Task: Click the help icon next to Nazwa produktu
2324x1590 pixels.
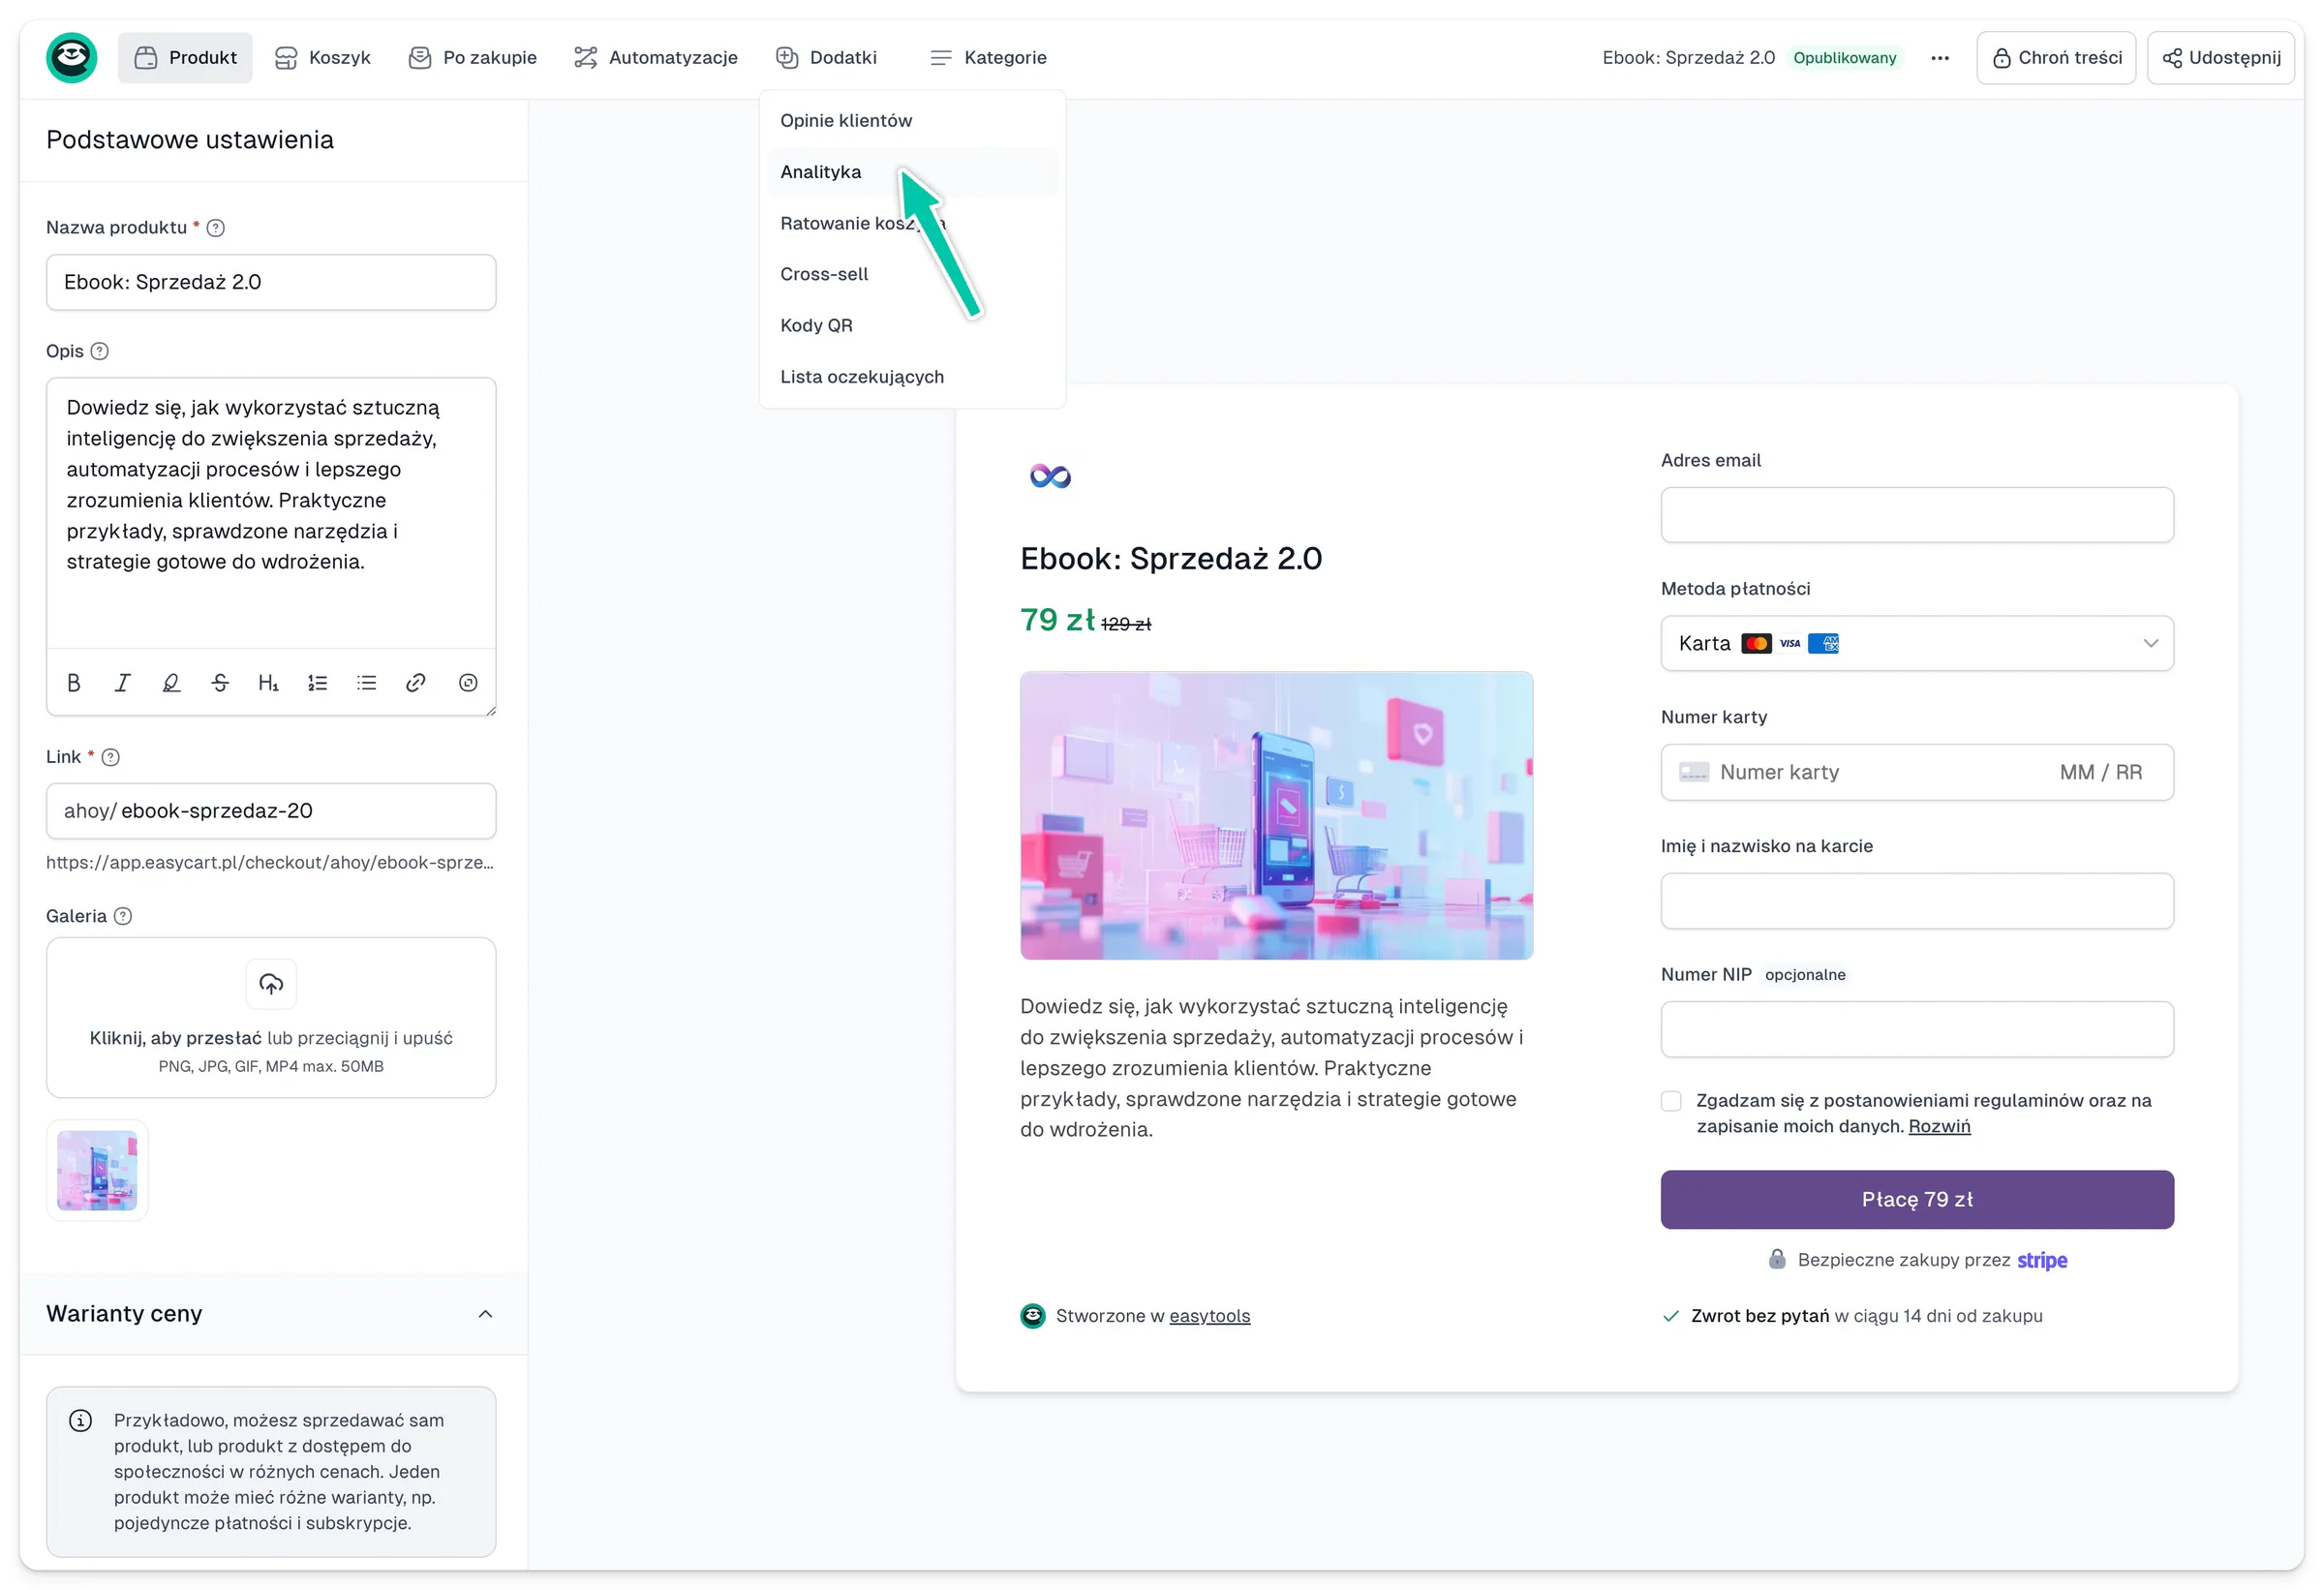Action: pos(216,228)
